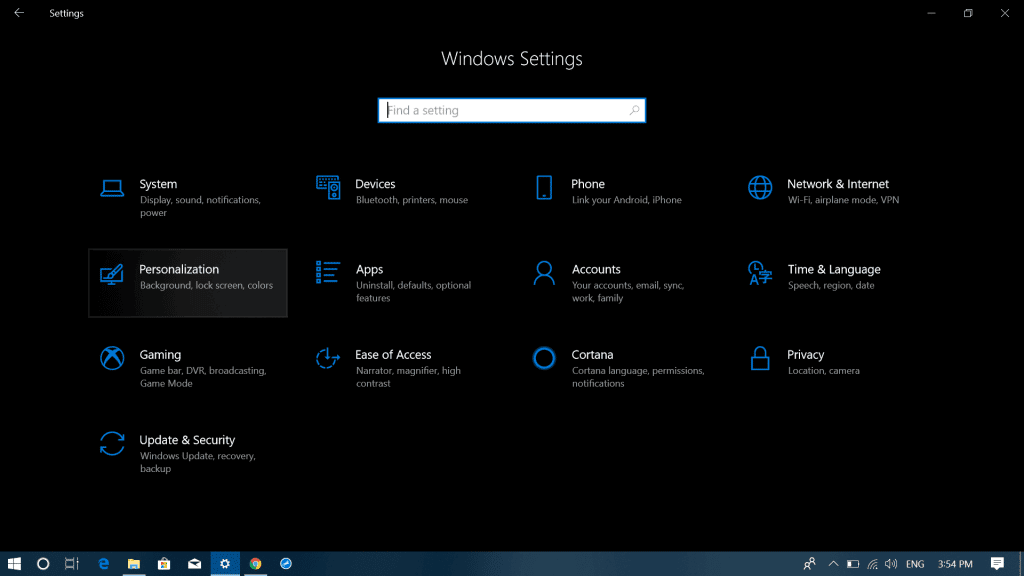Image resolution: width=1024 pixels, height=576 pixels.
Task: Click the Devices keyboard and speaker icon
Action: coord(328,187)
